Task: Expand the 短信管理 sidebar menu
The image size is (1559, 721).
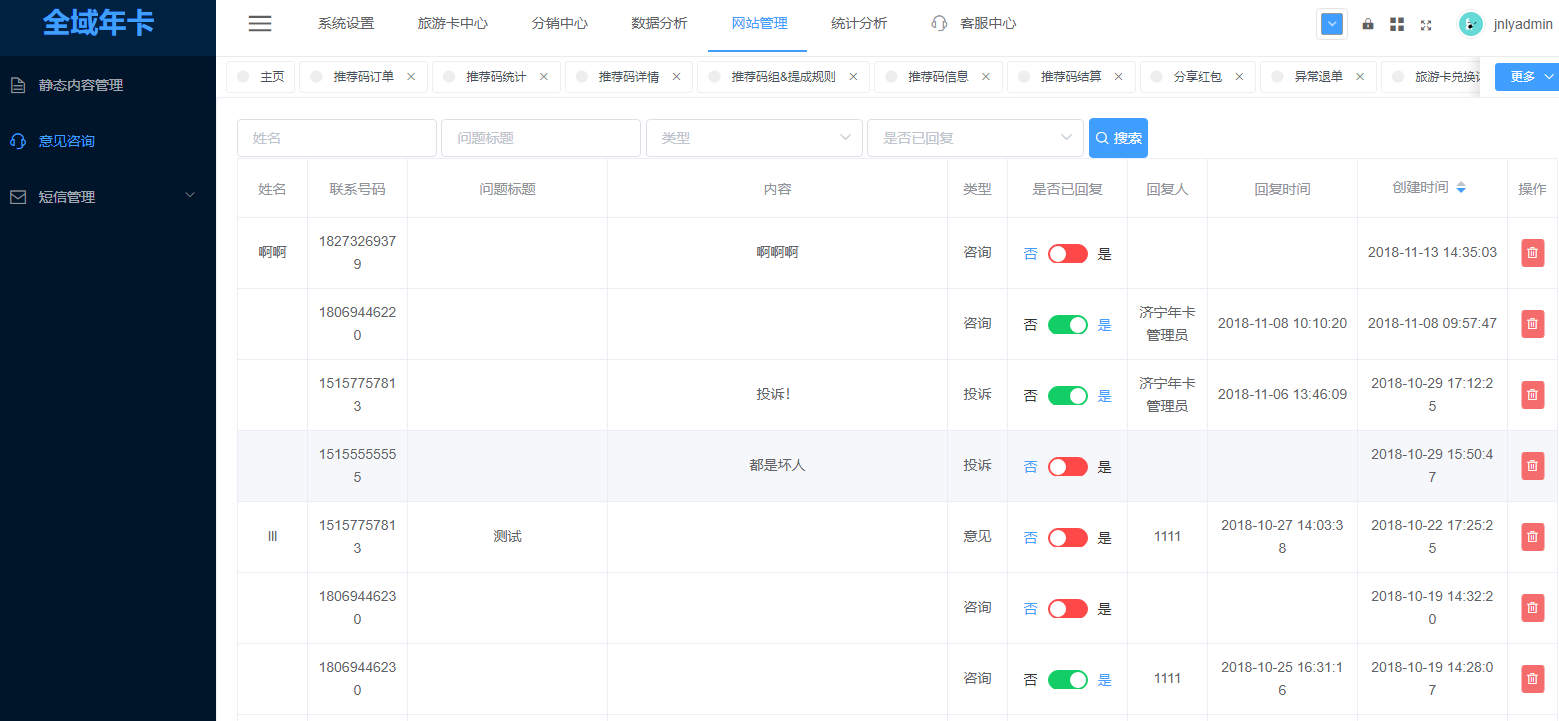Action: pyautogui.click(x=108, y=197)
